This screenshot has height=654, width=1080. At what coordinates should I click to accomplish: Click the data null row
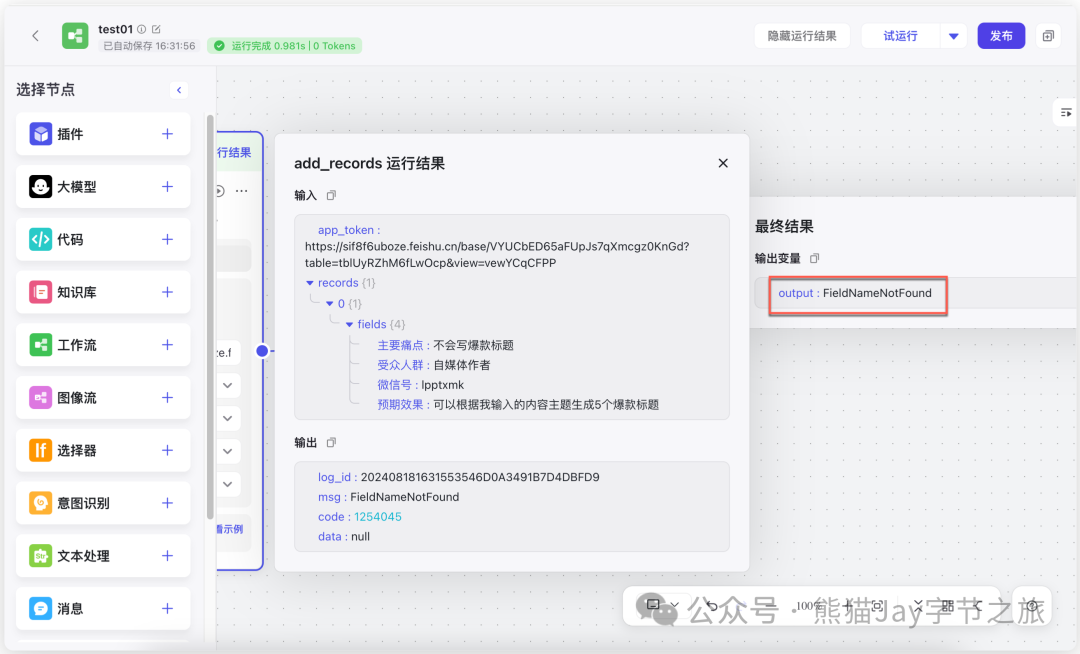(344, 536)
